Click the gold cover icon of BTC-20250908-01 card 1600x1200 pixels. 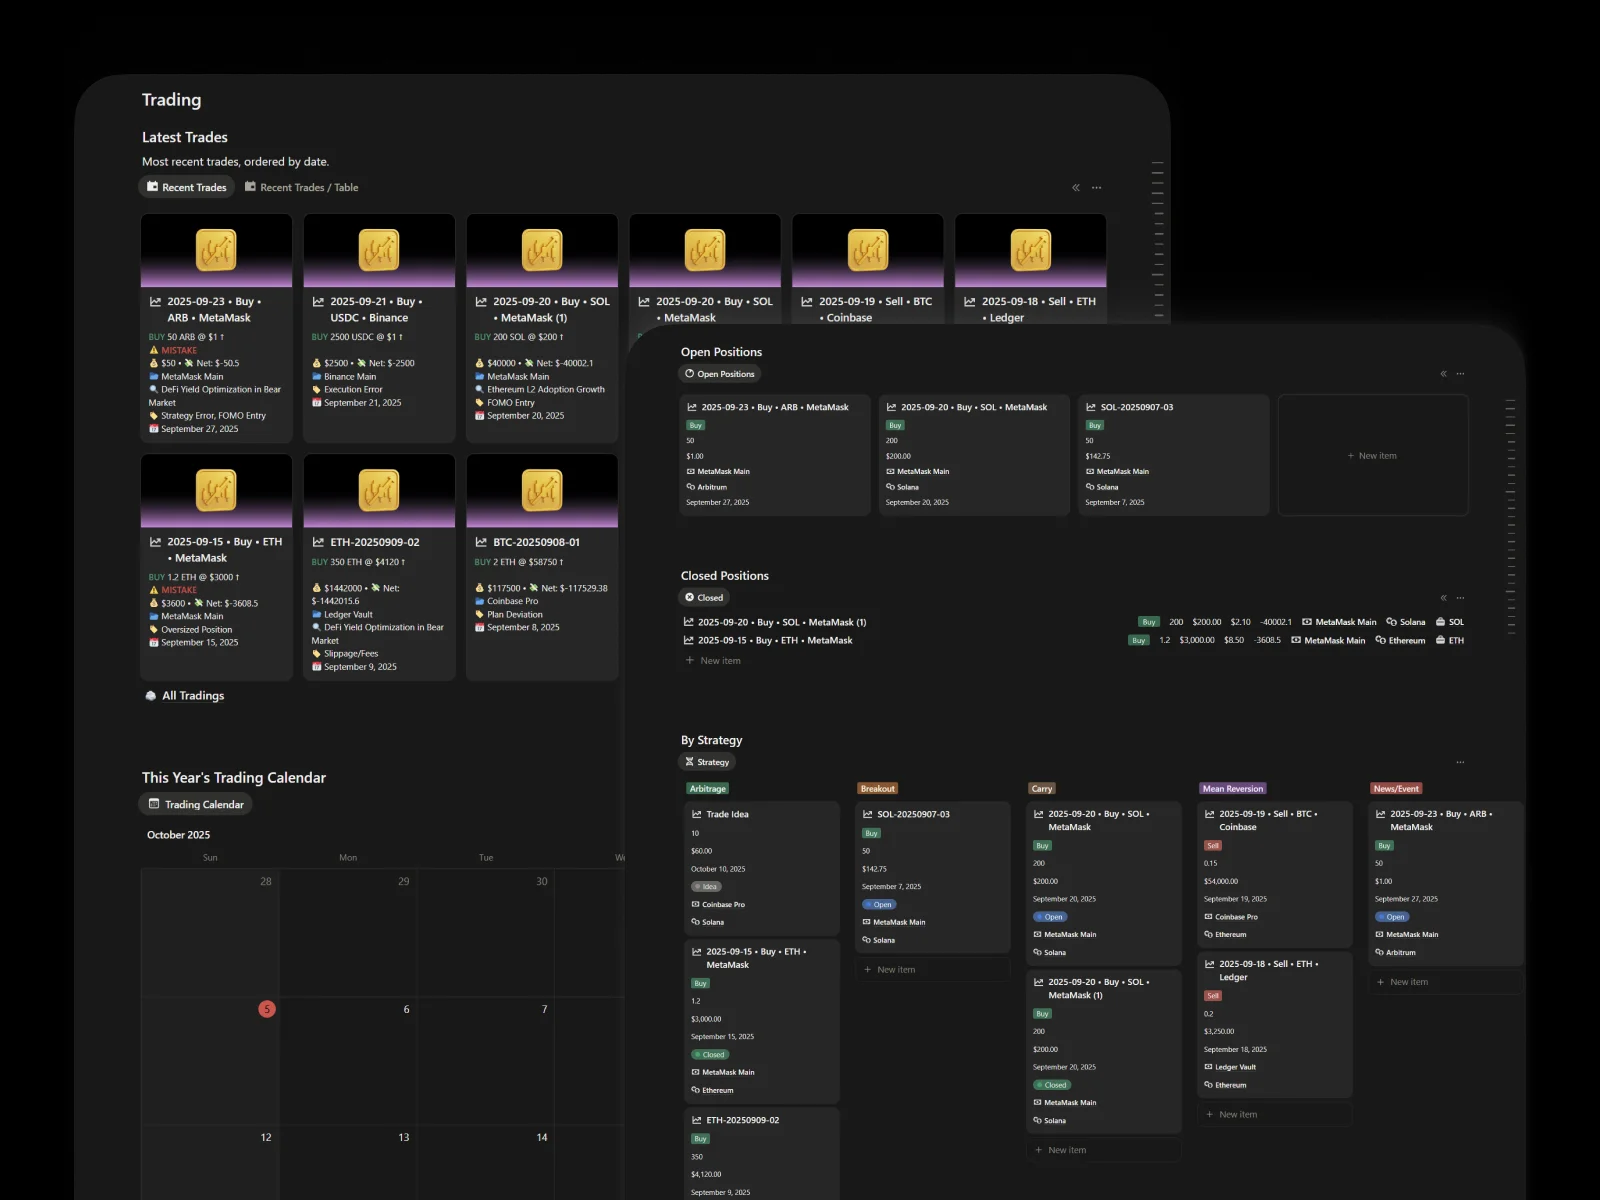click(542, 491)
